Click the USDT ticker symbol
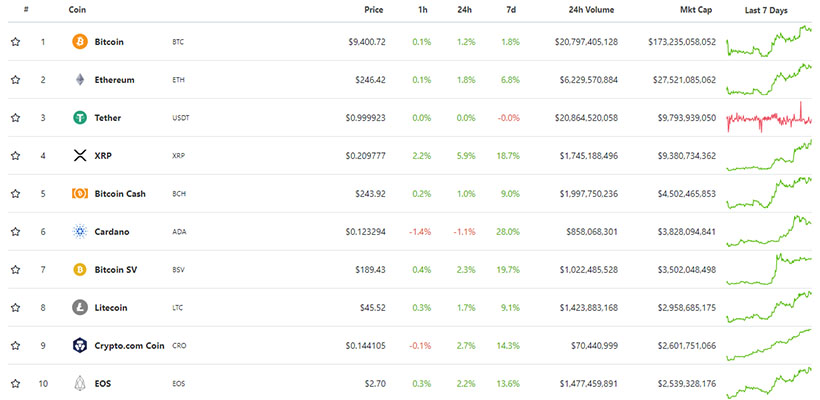Image resolution: width=820 pixels, height=400 pixels. (180, 118)
